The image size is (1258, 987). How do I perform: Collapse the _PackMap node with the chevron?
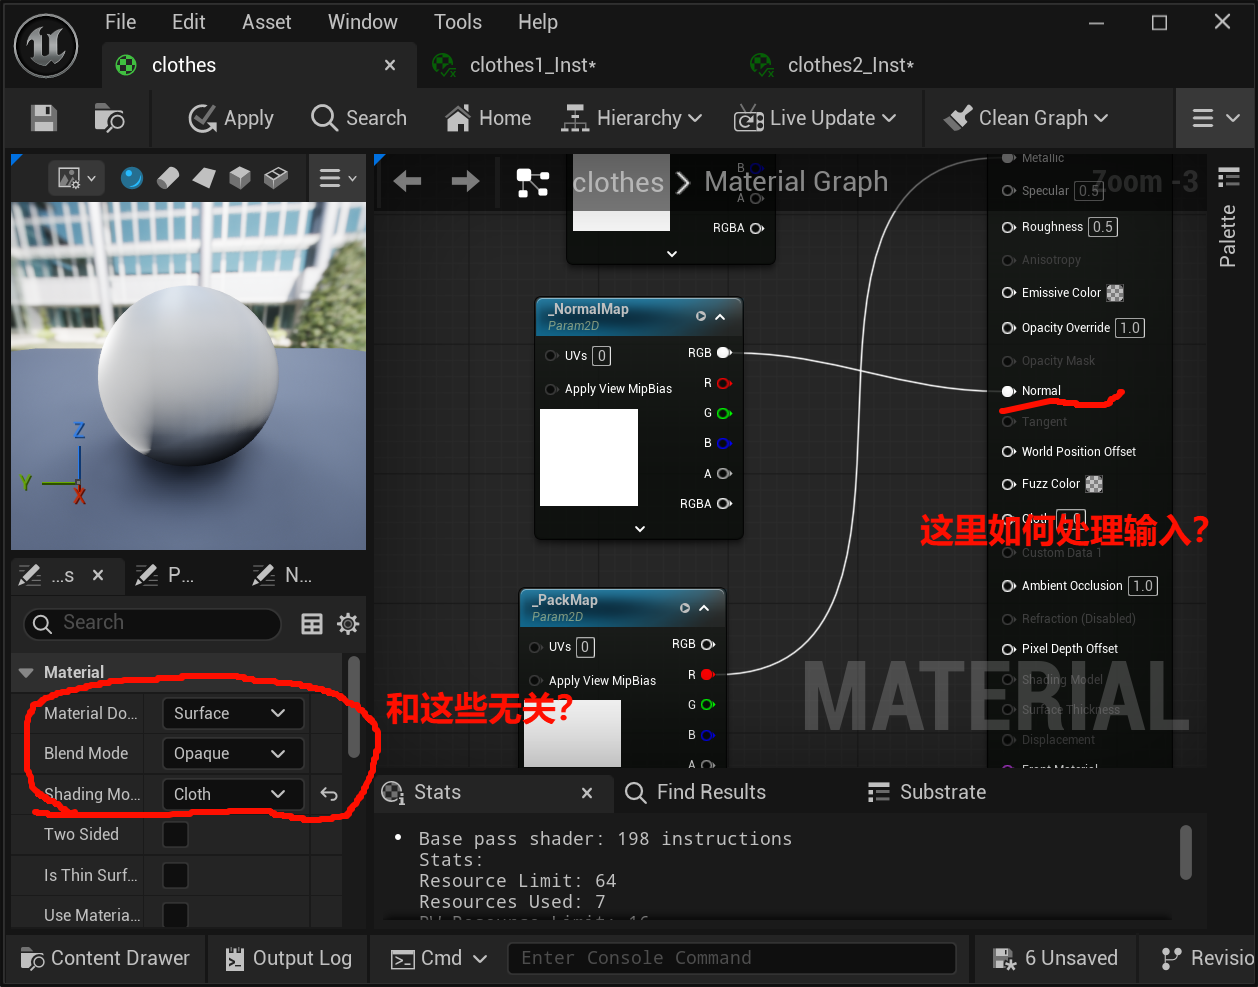704,608
